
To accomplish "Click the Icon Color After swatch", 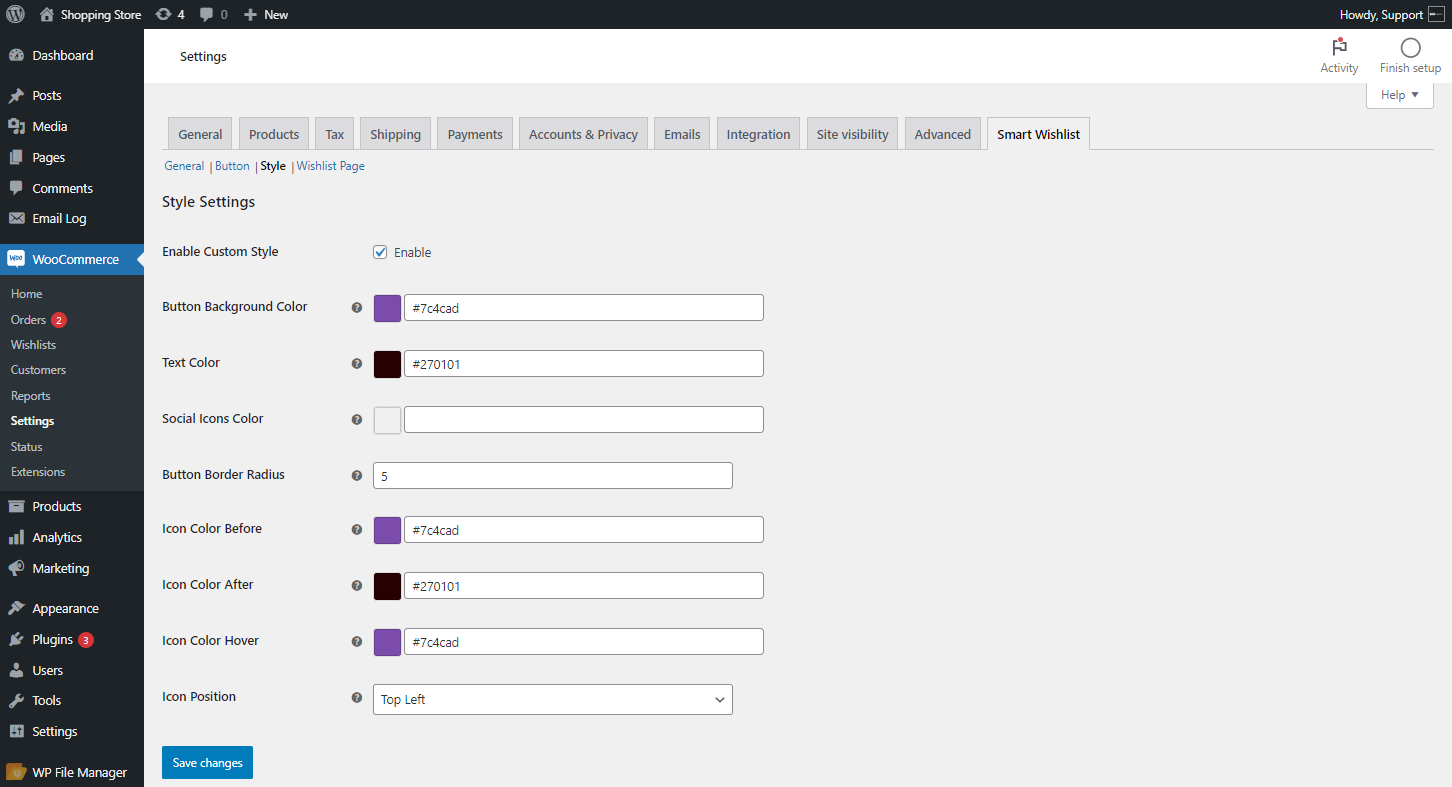I will 387,586.
